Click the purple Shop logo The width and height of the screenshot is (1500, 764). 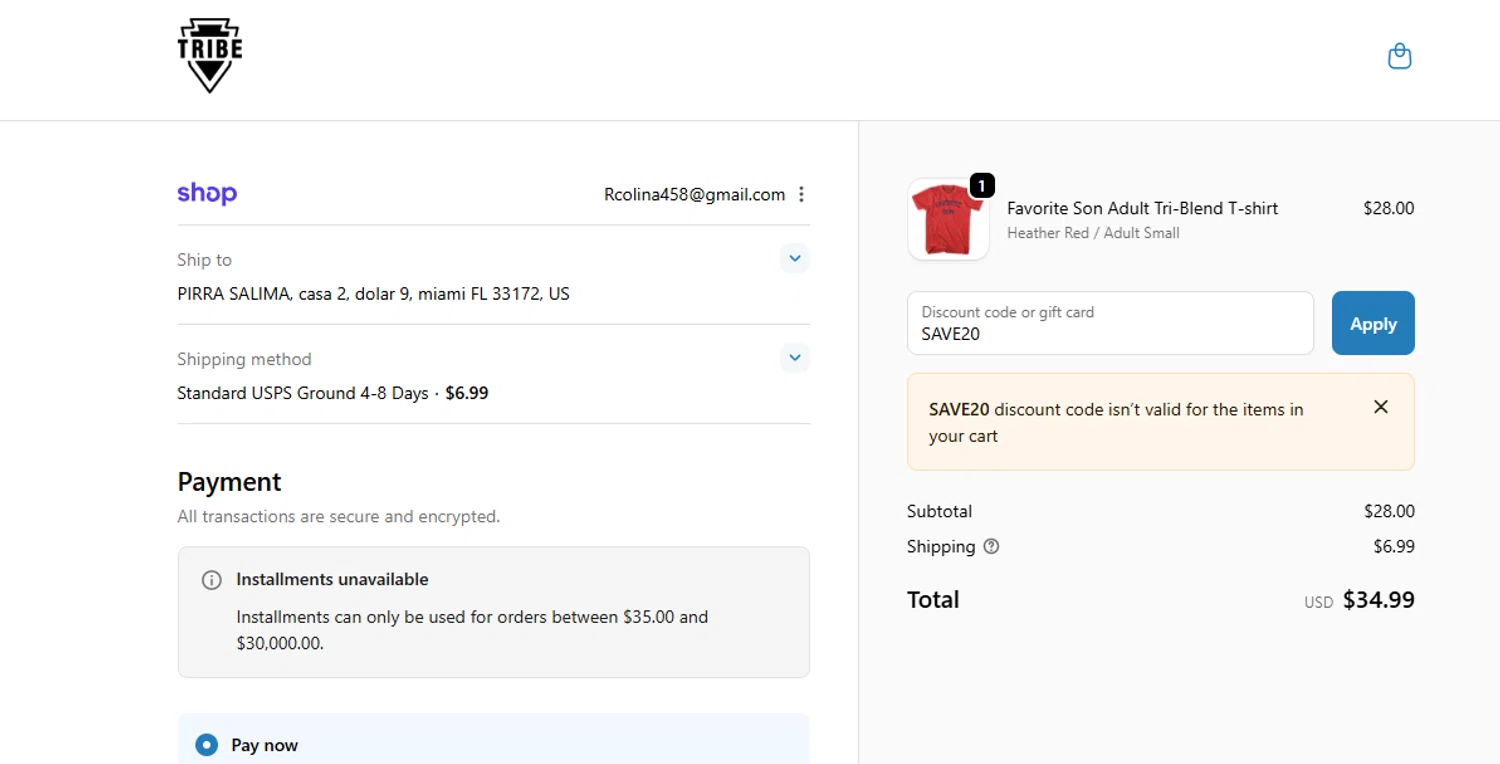207,193
